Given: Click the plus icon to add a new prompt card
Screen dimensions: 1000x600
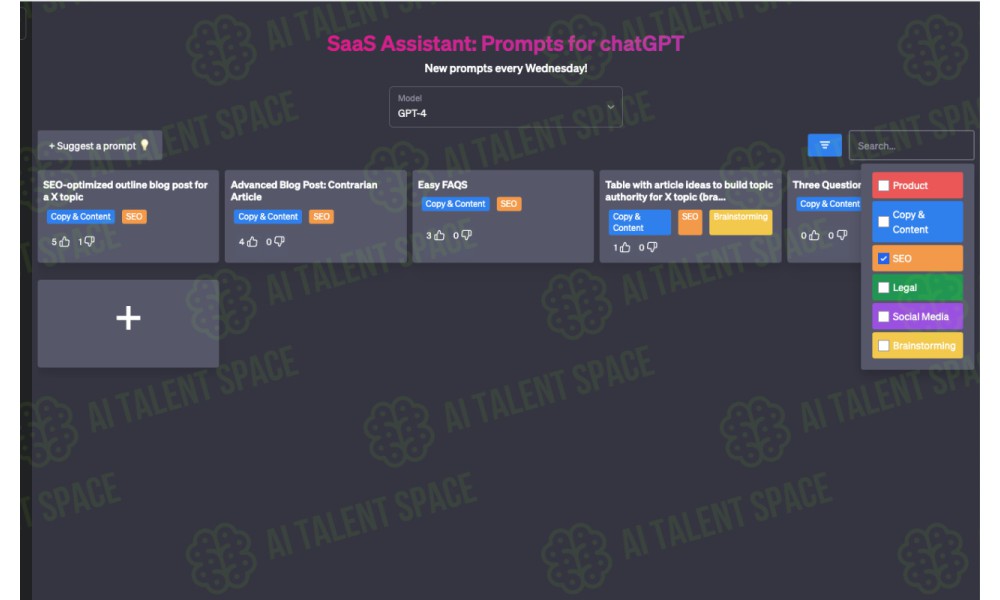Looking at the screenshot, I should [128, 318].
